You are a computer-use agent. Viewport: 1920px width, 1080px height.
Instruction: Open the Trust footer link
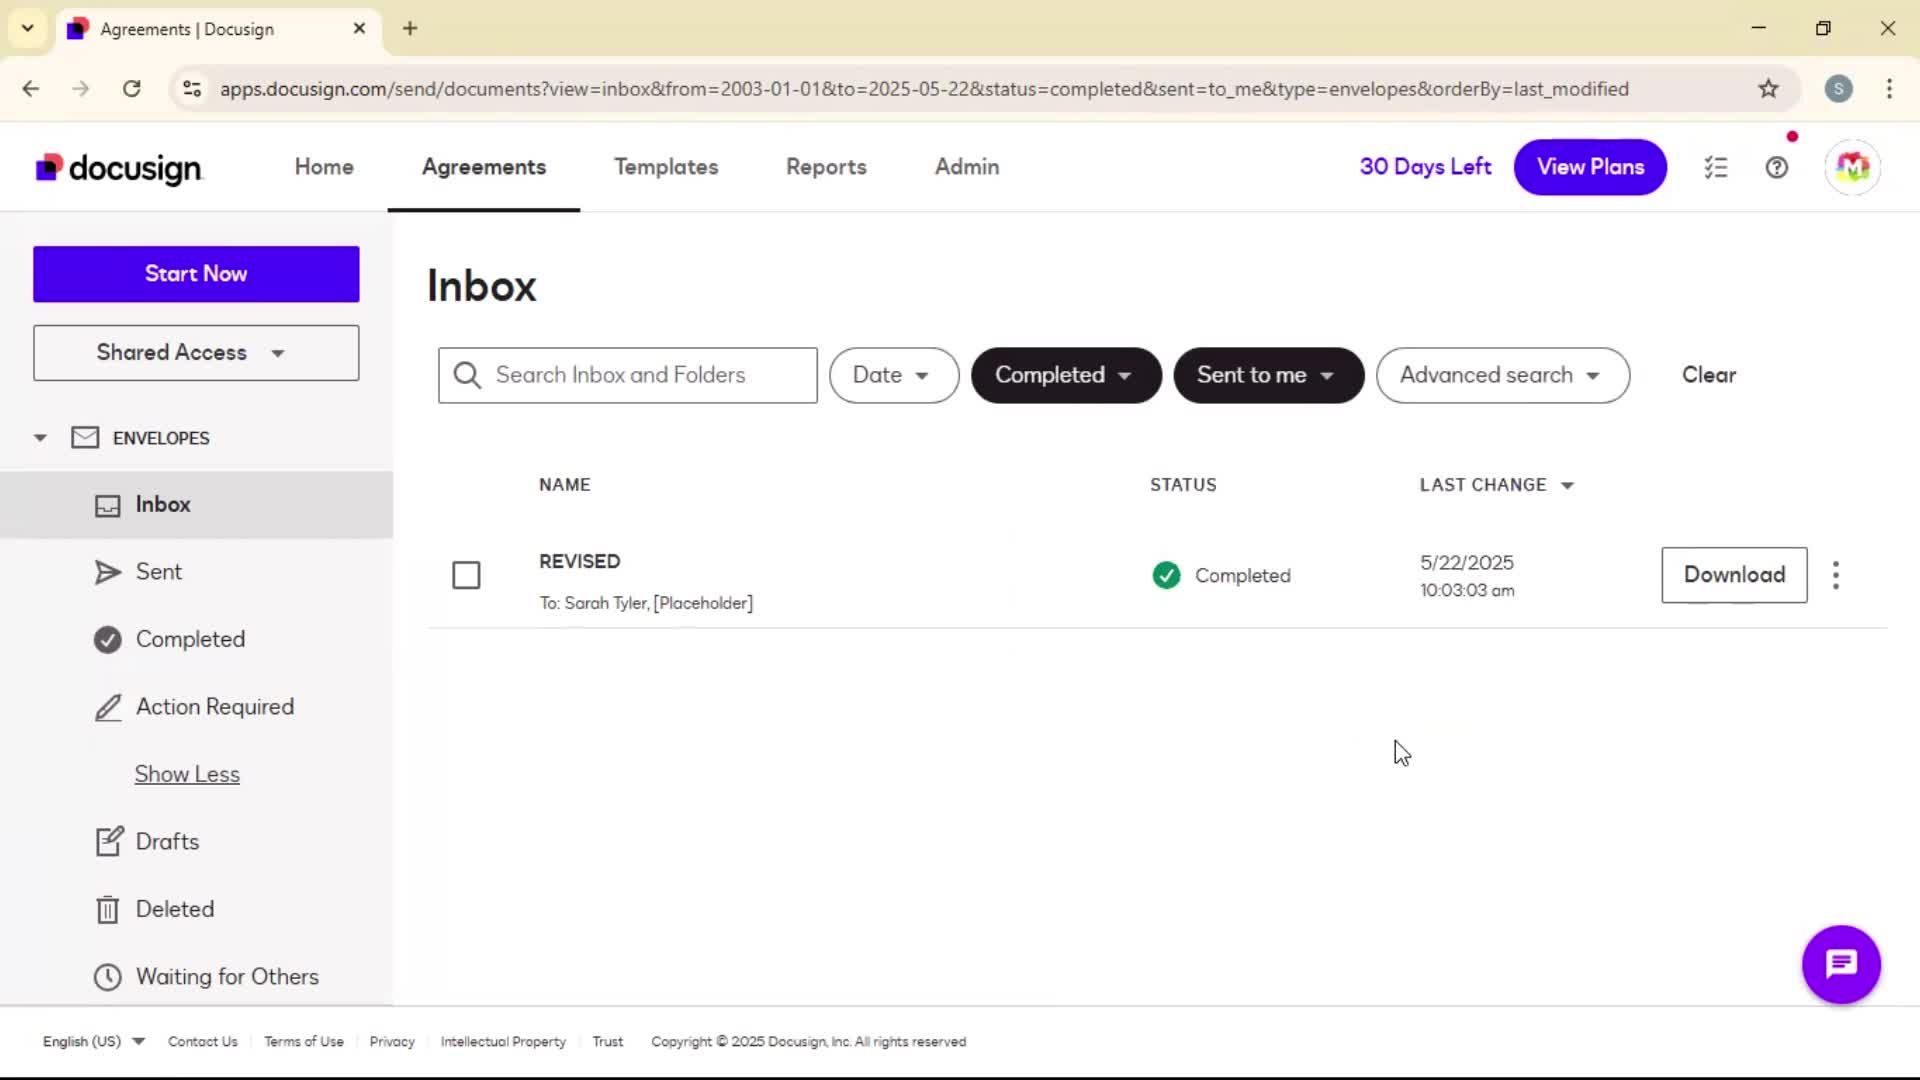pos(608,1041)
